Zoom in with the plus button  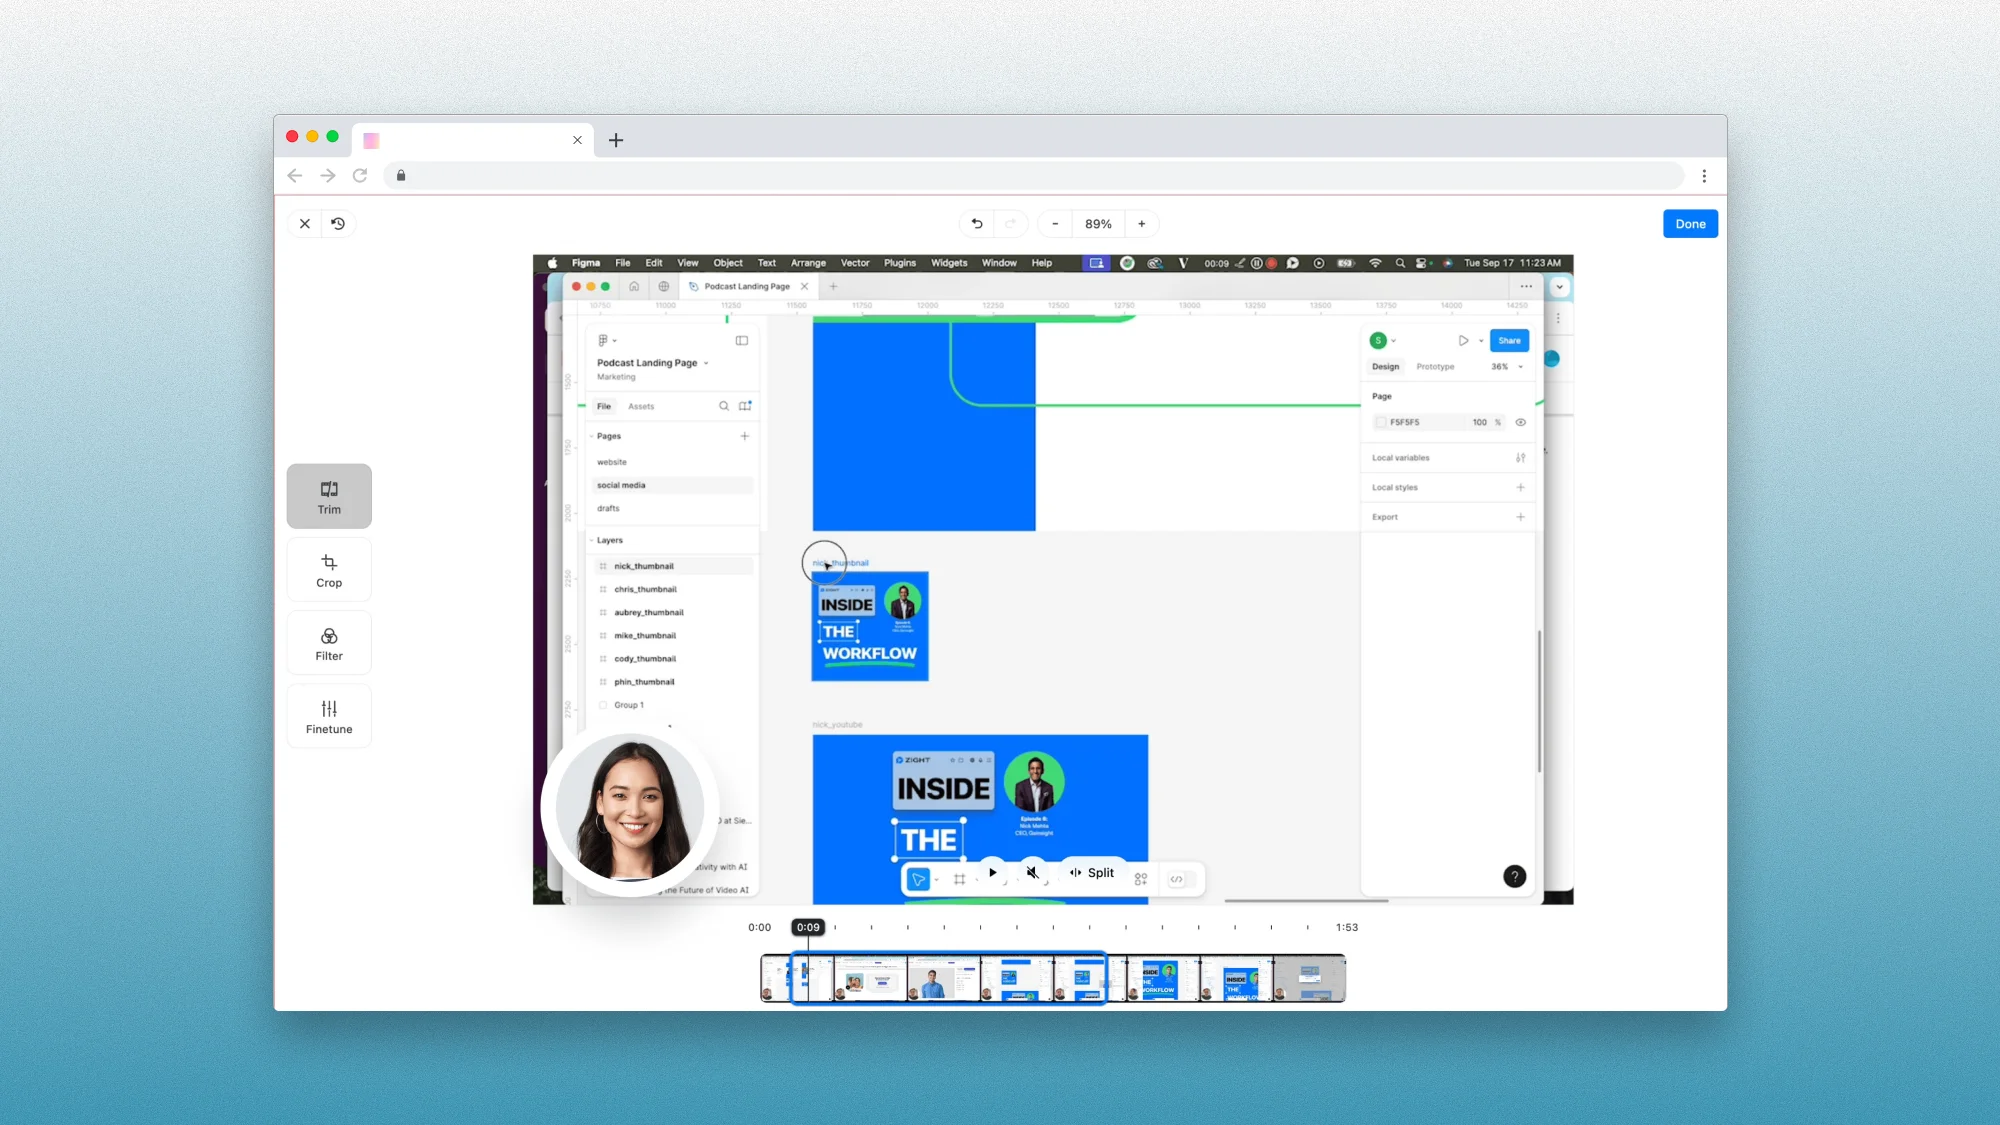pos(1141,224)
